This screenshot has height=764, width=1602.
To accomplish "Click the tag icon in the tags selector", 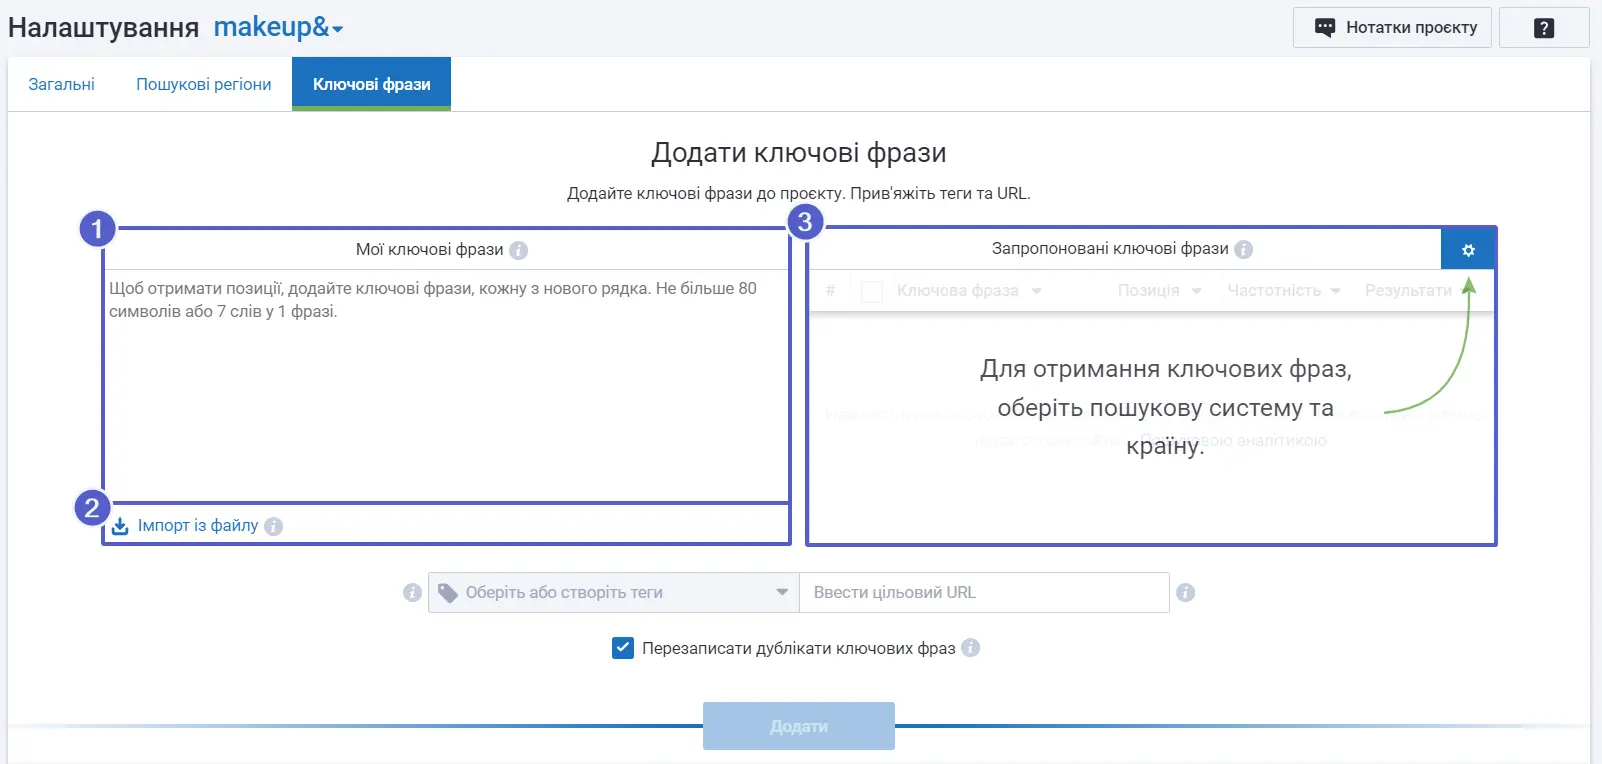I will (x=448, y=592).
